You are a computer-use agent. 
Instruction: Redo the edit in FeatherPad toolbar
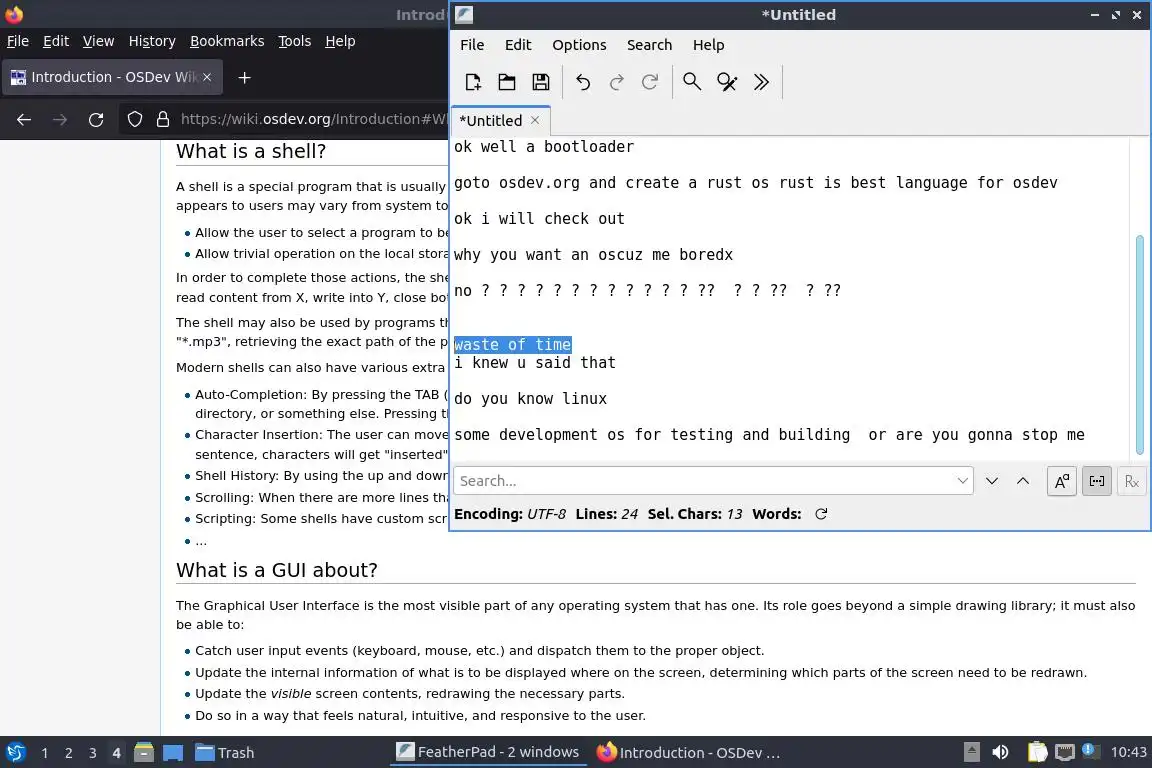pos(616,82)
